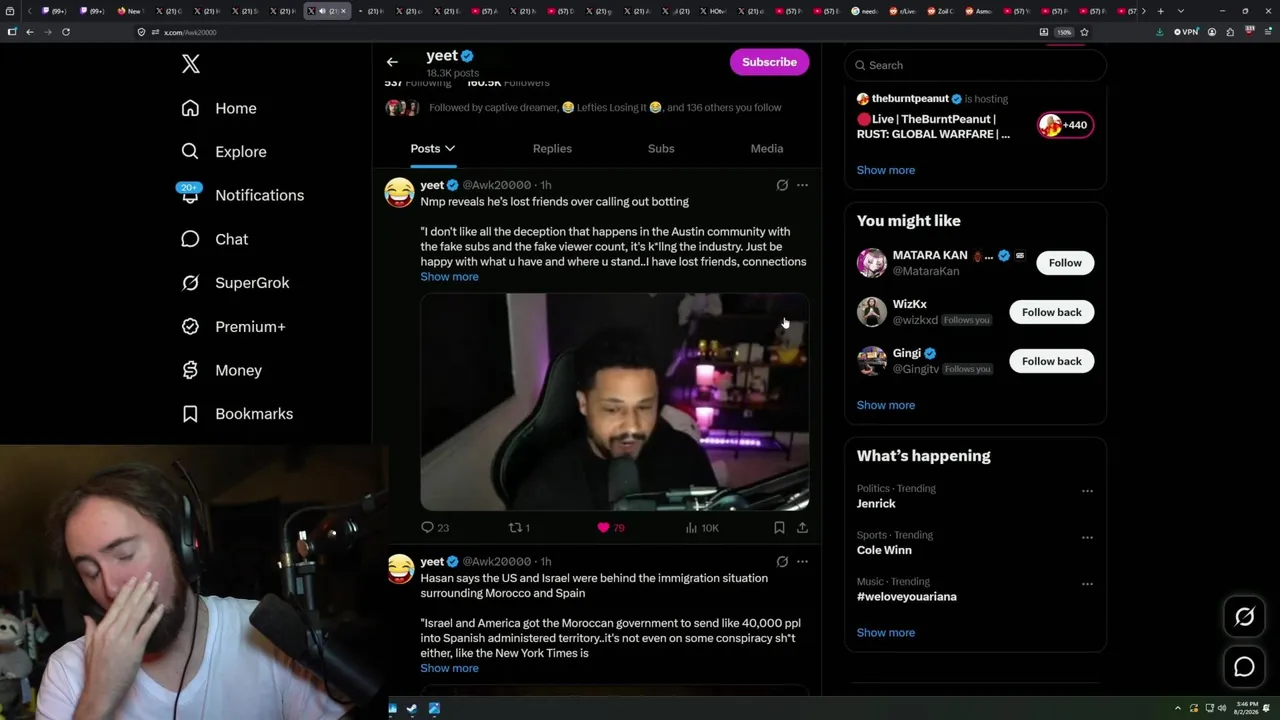
Task: Open more options for #weloveyouariana trend
Action: point(1087,583)
